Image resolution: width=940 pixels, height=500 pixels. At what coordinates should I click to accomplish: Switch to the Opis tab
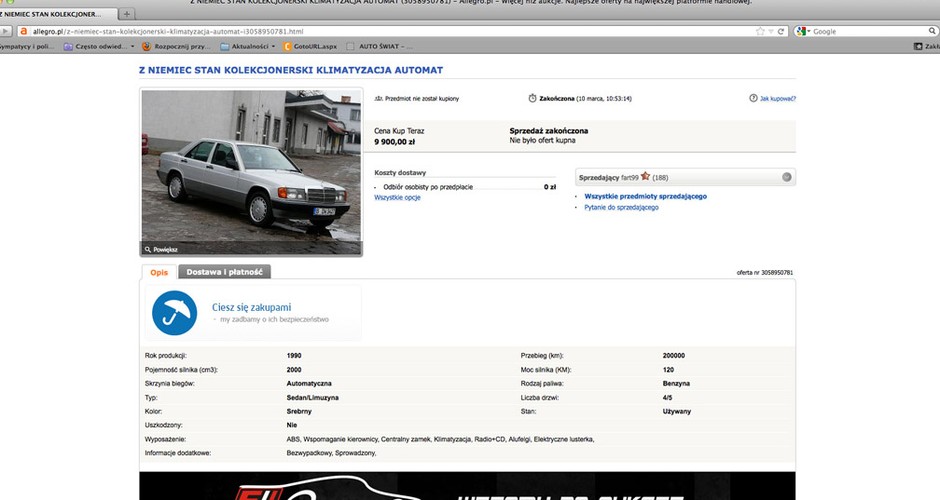point(159,272)
